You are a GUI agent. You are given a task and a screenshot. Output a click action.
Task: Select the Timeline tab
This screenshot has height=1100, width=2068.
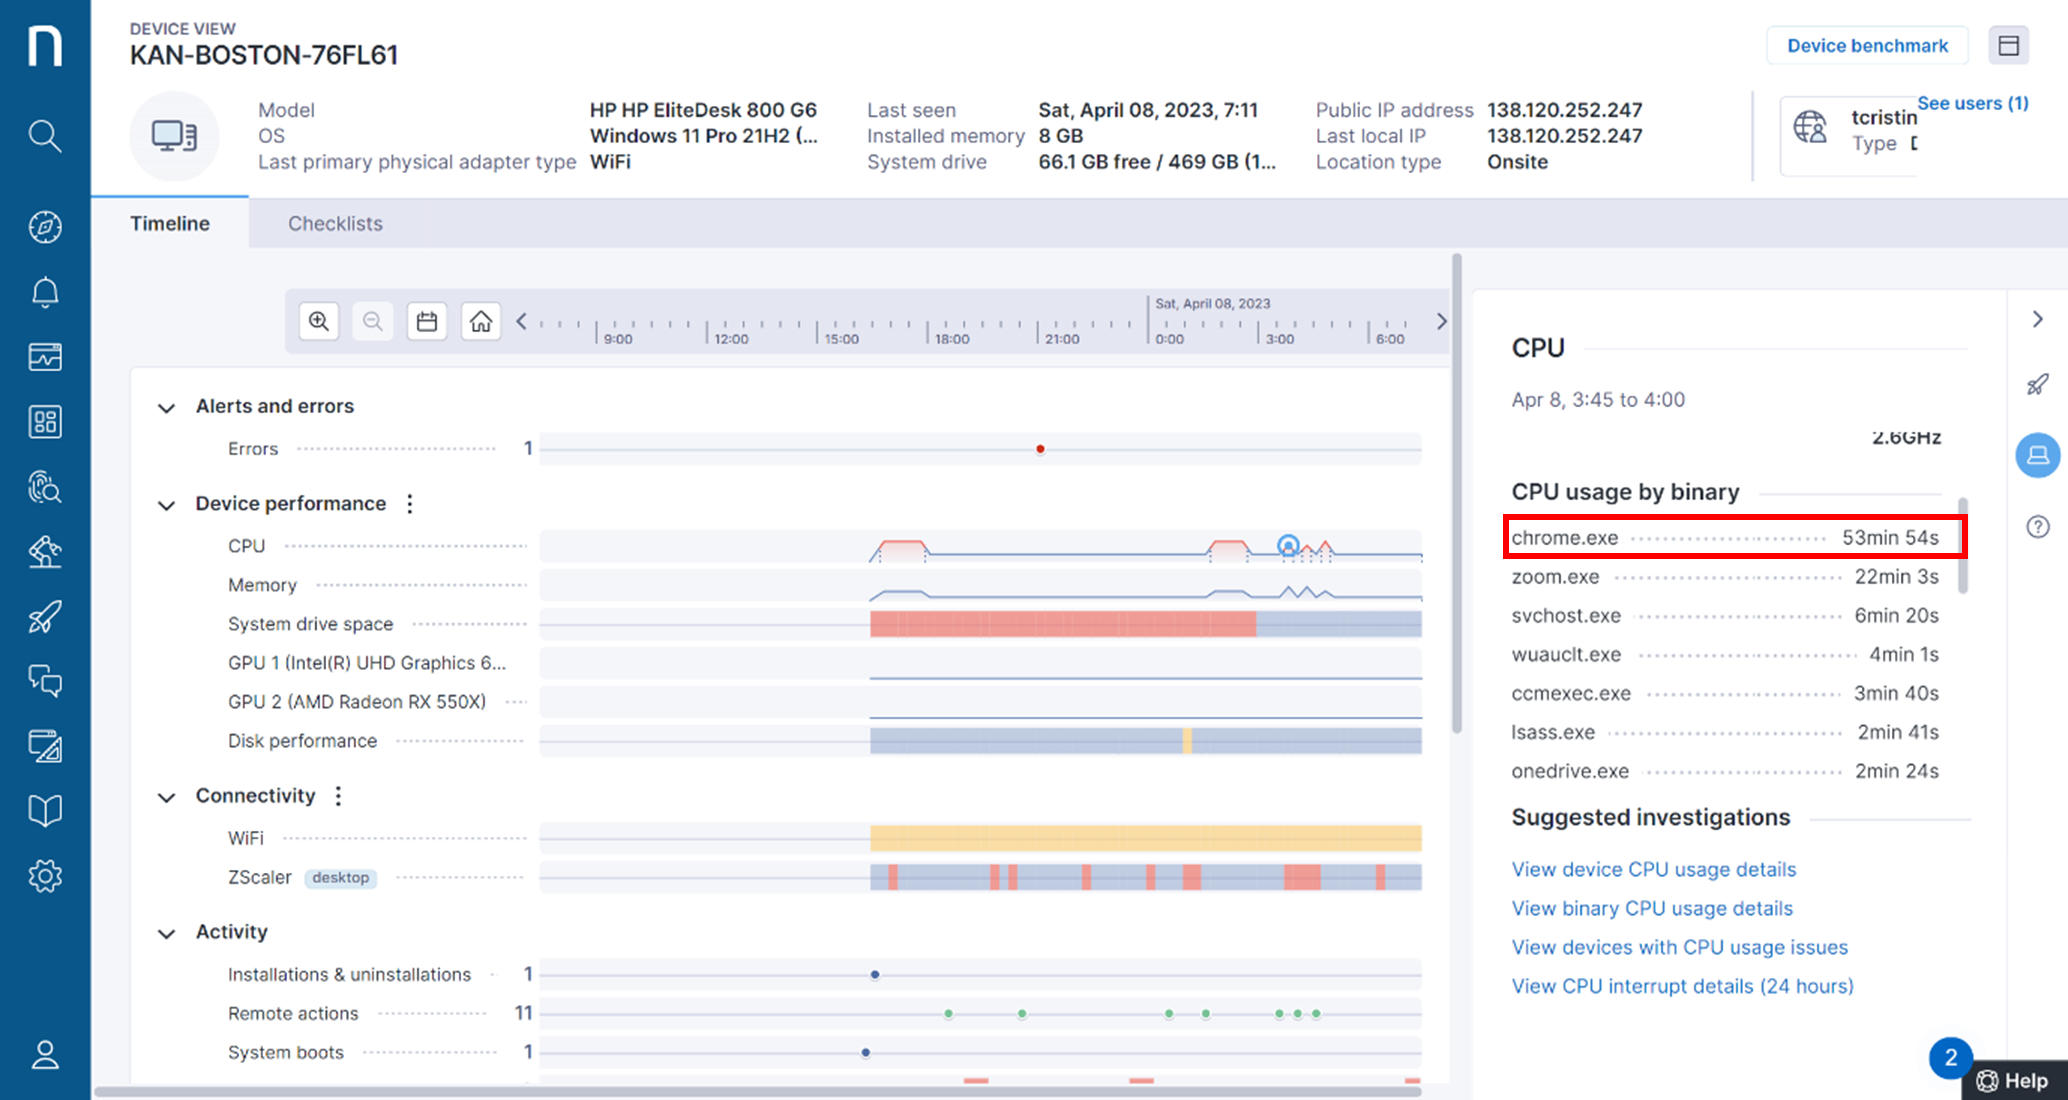[x=170, y=224]
